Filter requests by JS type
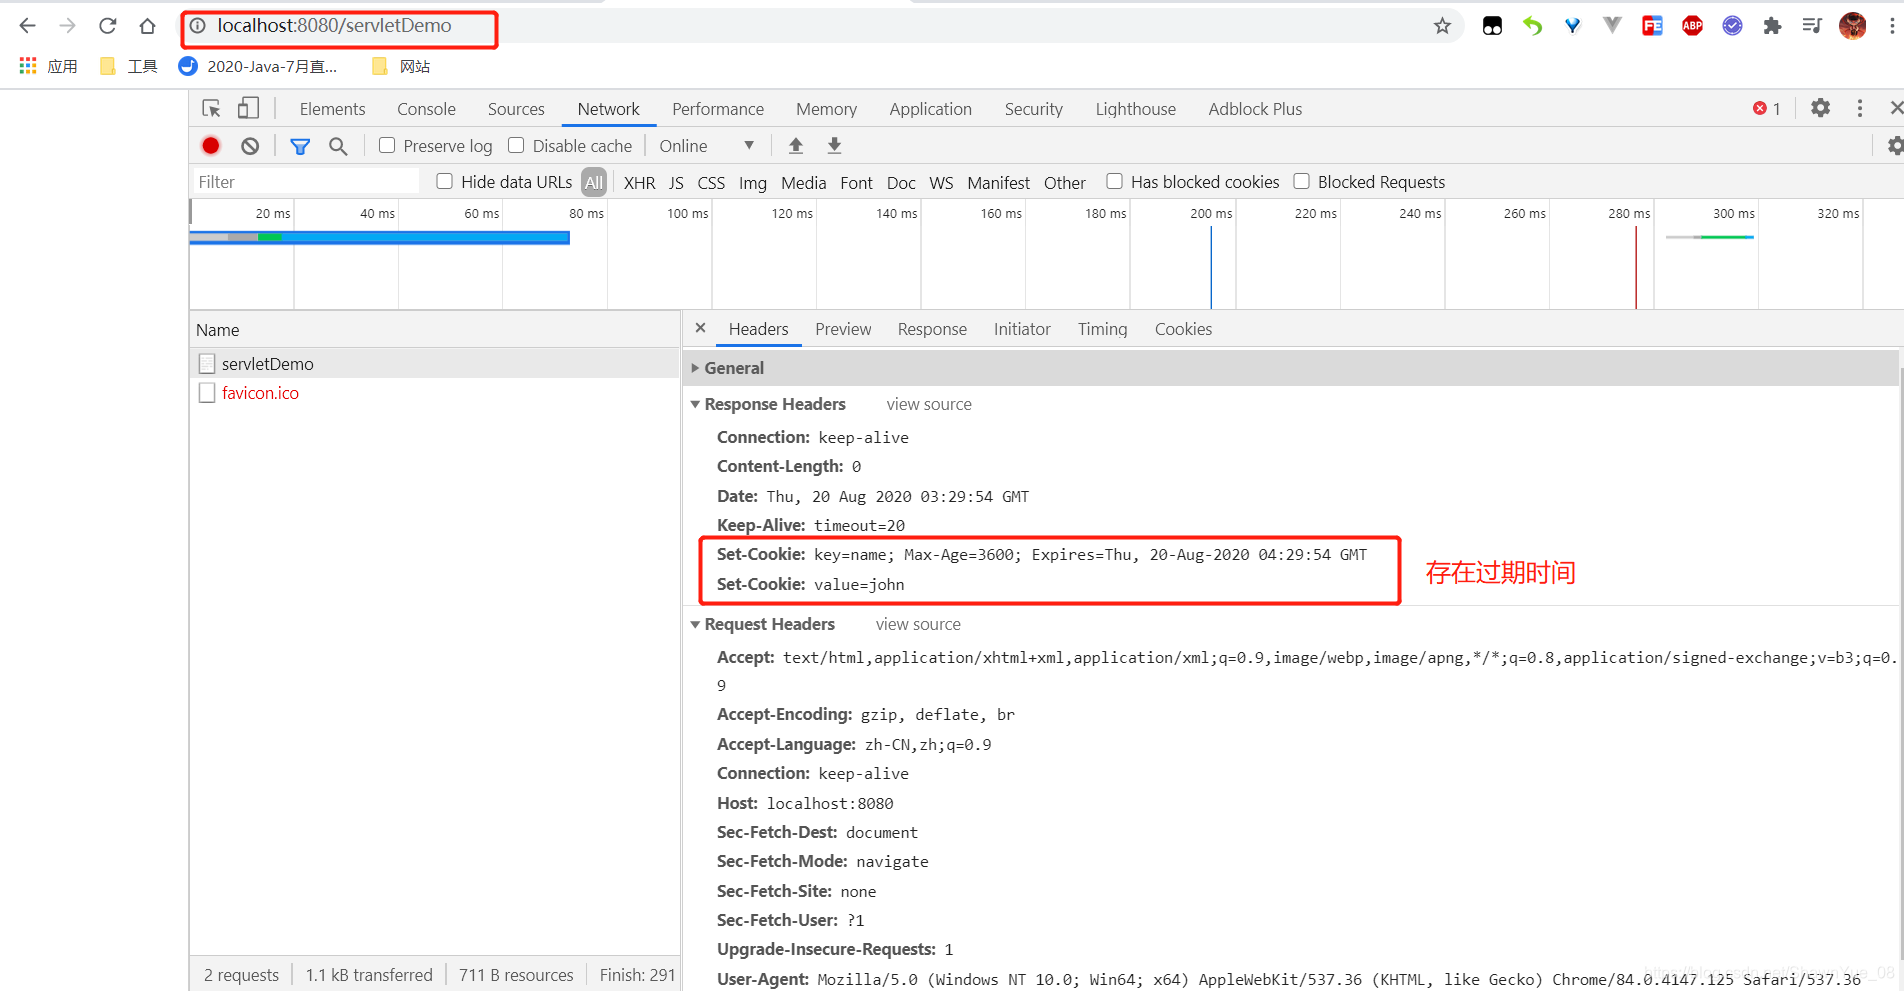1904x991 pixels. [676, 182]
